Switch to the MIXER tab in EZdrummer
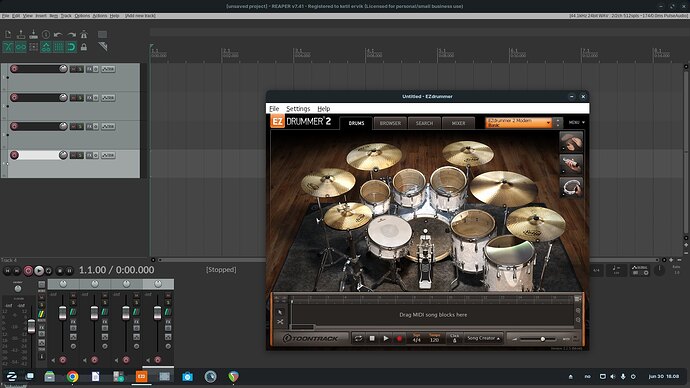Viewport: 690px width, 388px height. point(458,123)
